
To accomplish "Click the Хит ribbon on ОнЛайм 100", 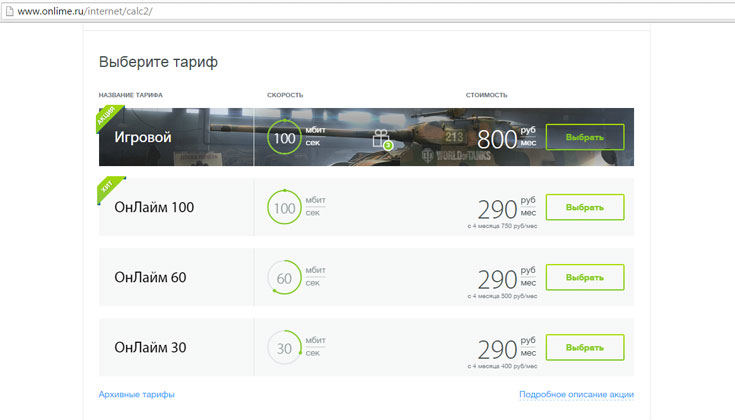I will pos(107,188).
